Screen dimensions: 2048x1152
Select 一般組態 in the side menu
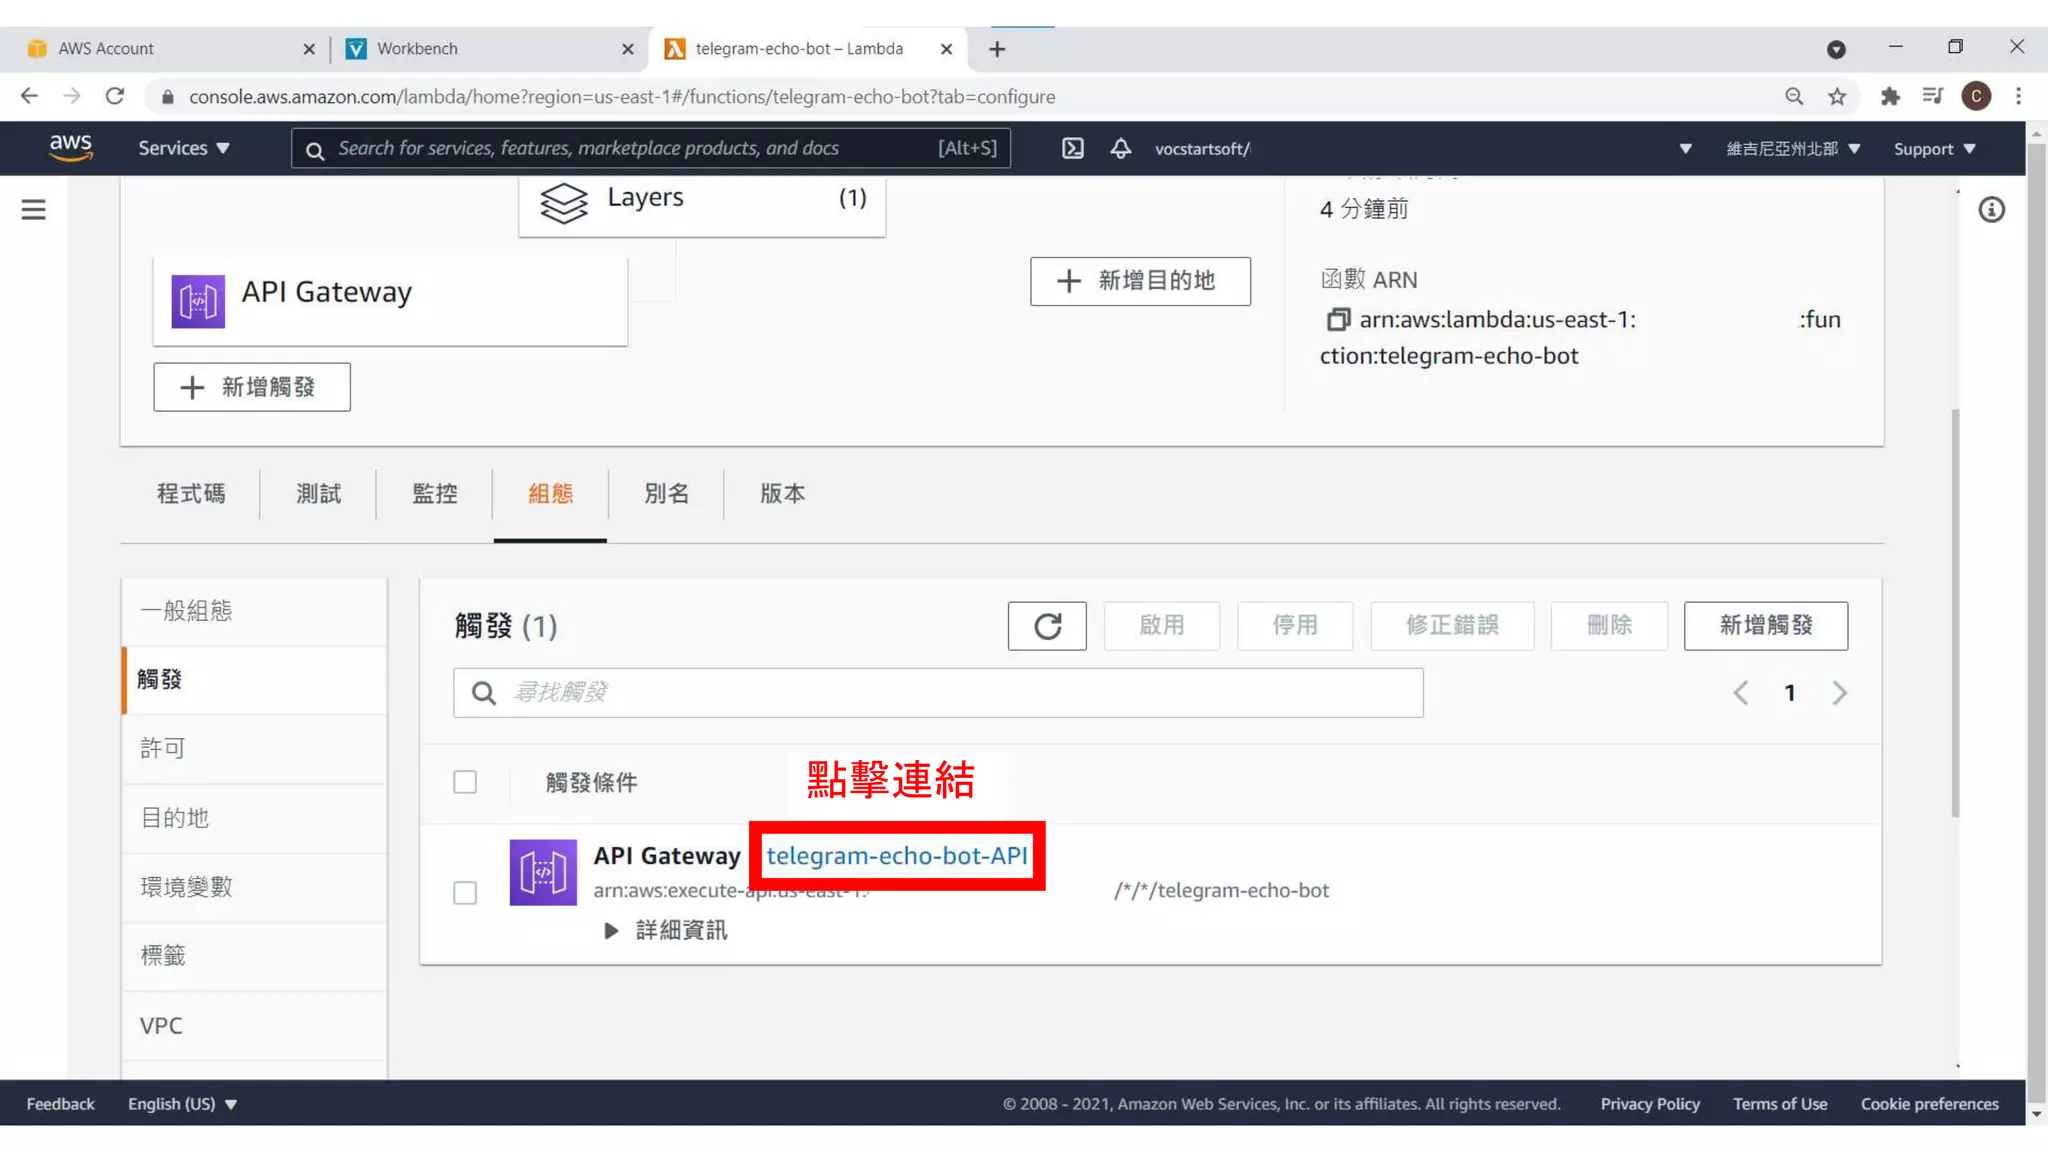(x=254, y=611)
